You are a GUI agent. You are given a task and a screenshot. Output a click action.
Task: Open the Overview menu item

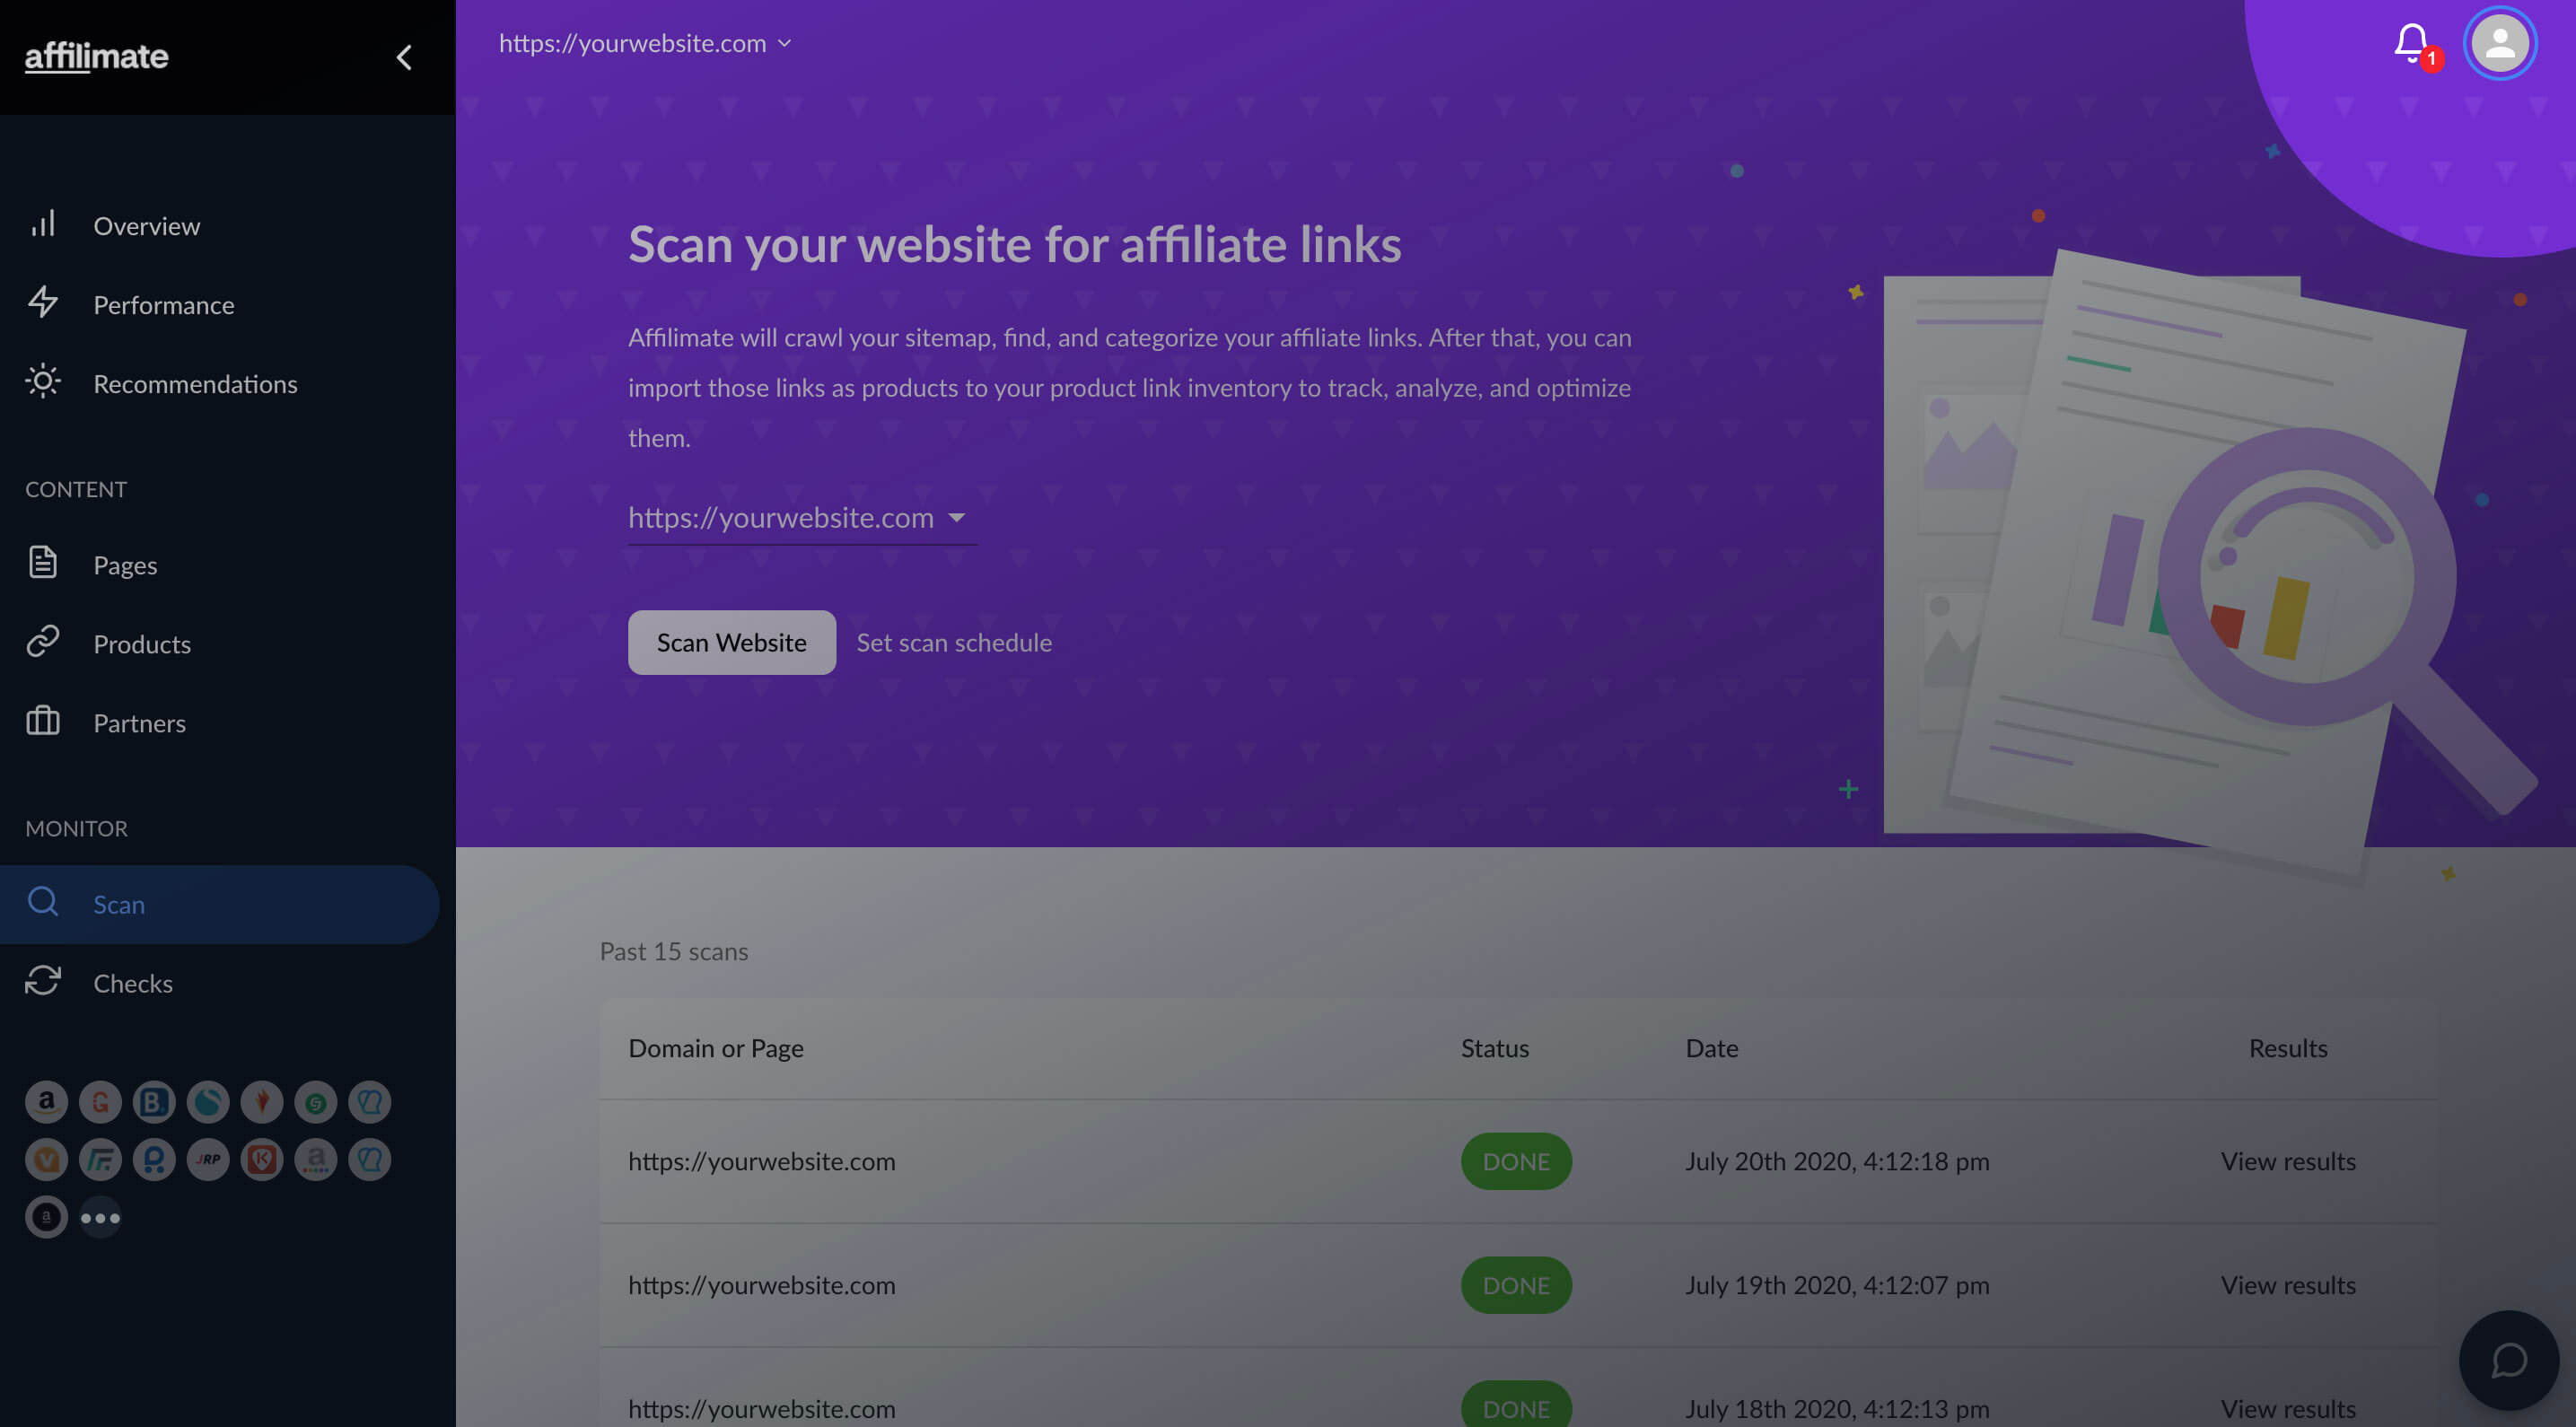tap(145, 225)
